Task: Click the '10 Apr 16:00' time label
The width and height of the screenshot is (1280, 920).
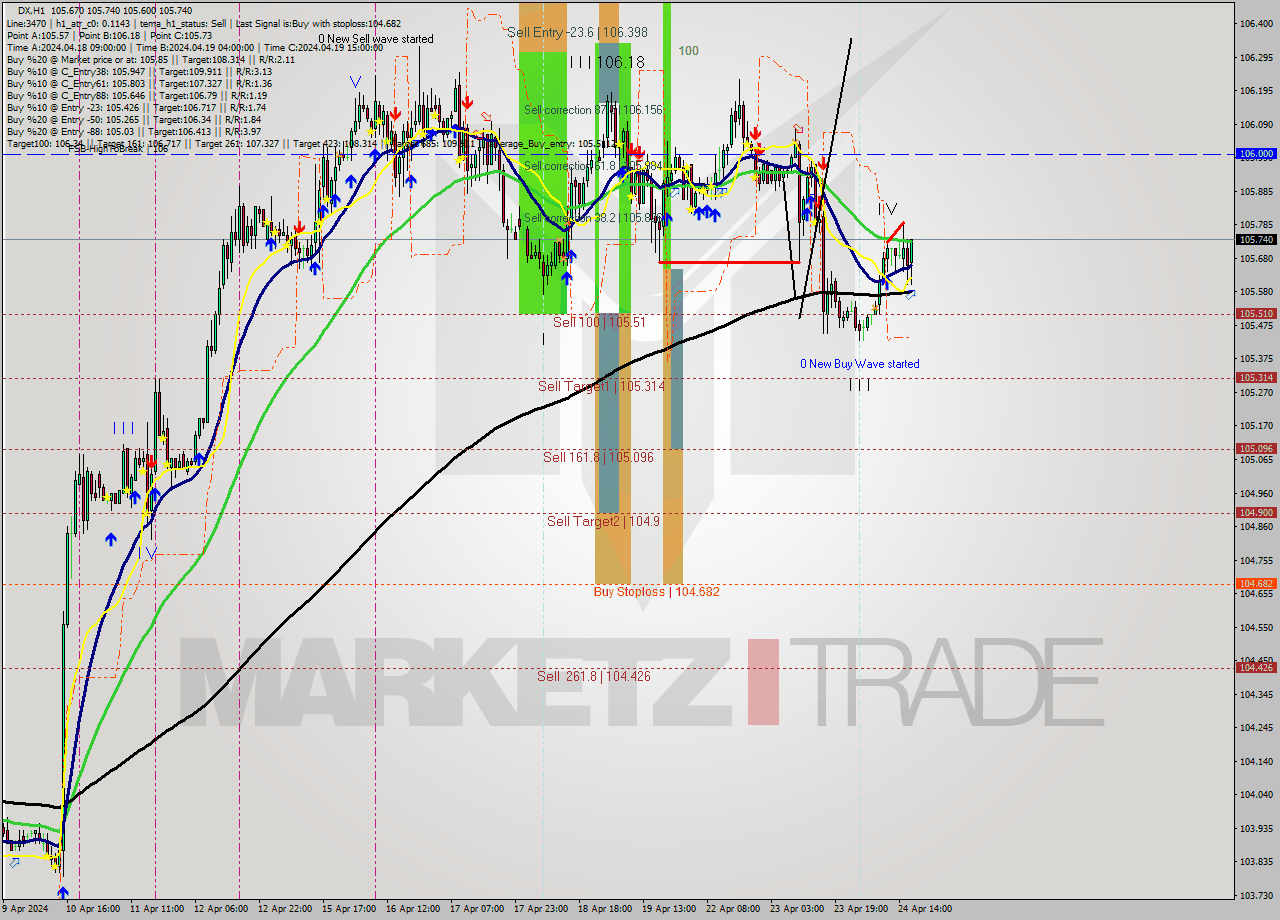Action: 91,909
